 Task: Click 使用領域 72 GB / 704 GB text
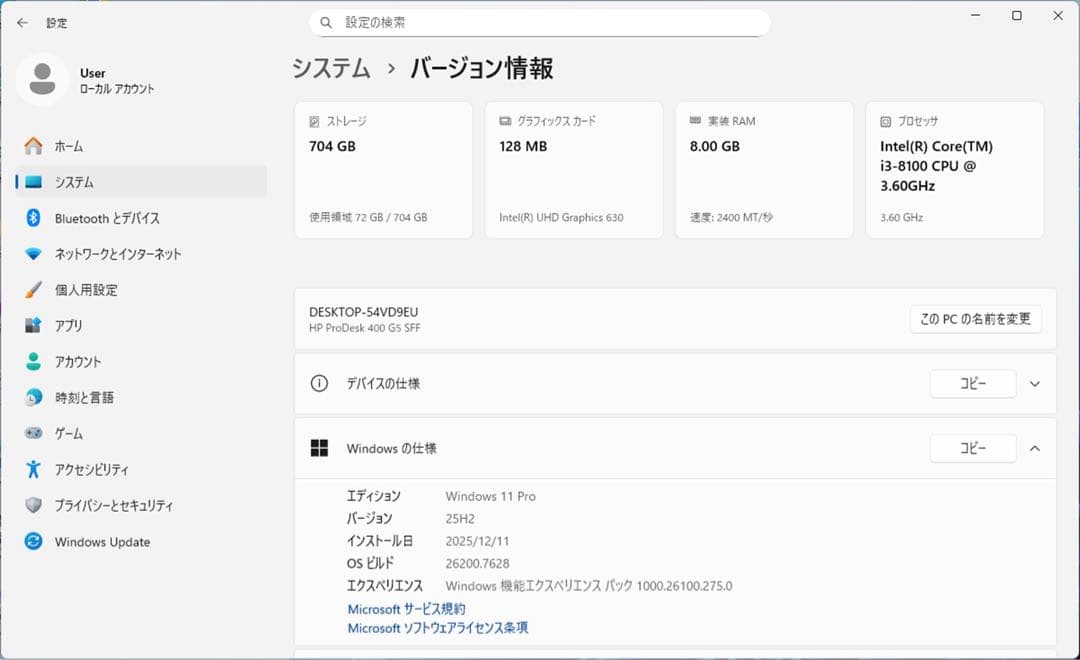[368, 217]
